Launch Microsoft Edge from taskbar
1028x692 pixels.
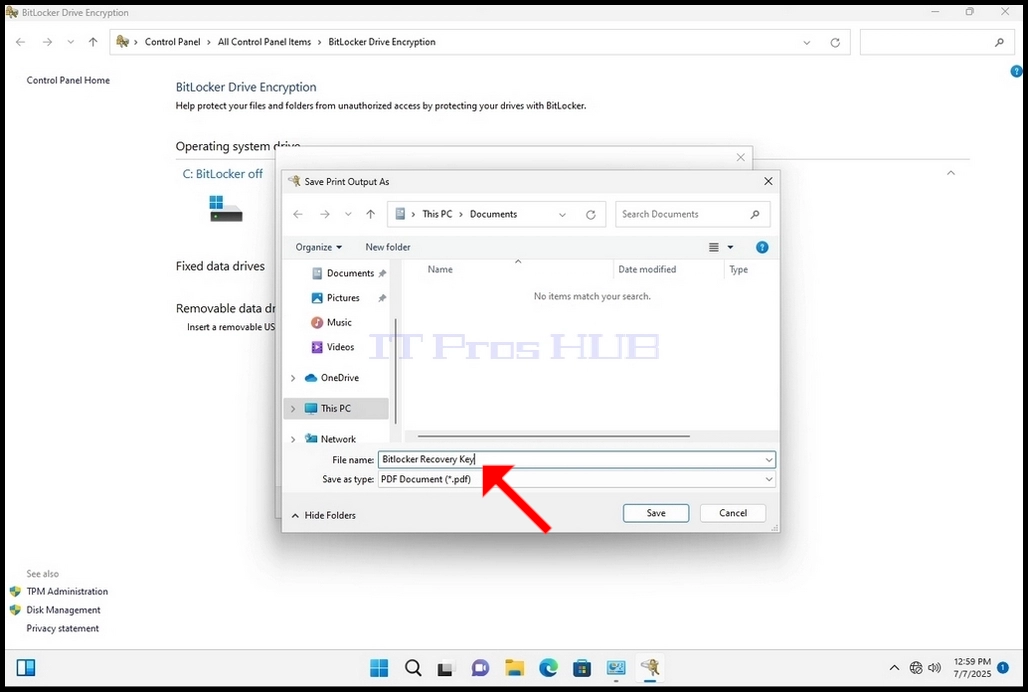(x=548, y=668)
